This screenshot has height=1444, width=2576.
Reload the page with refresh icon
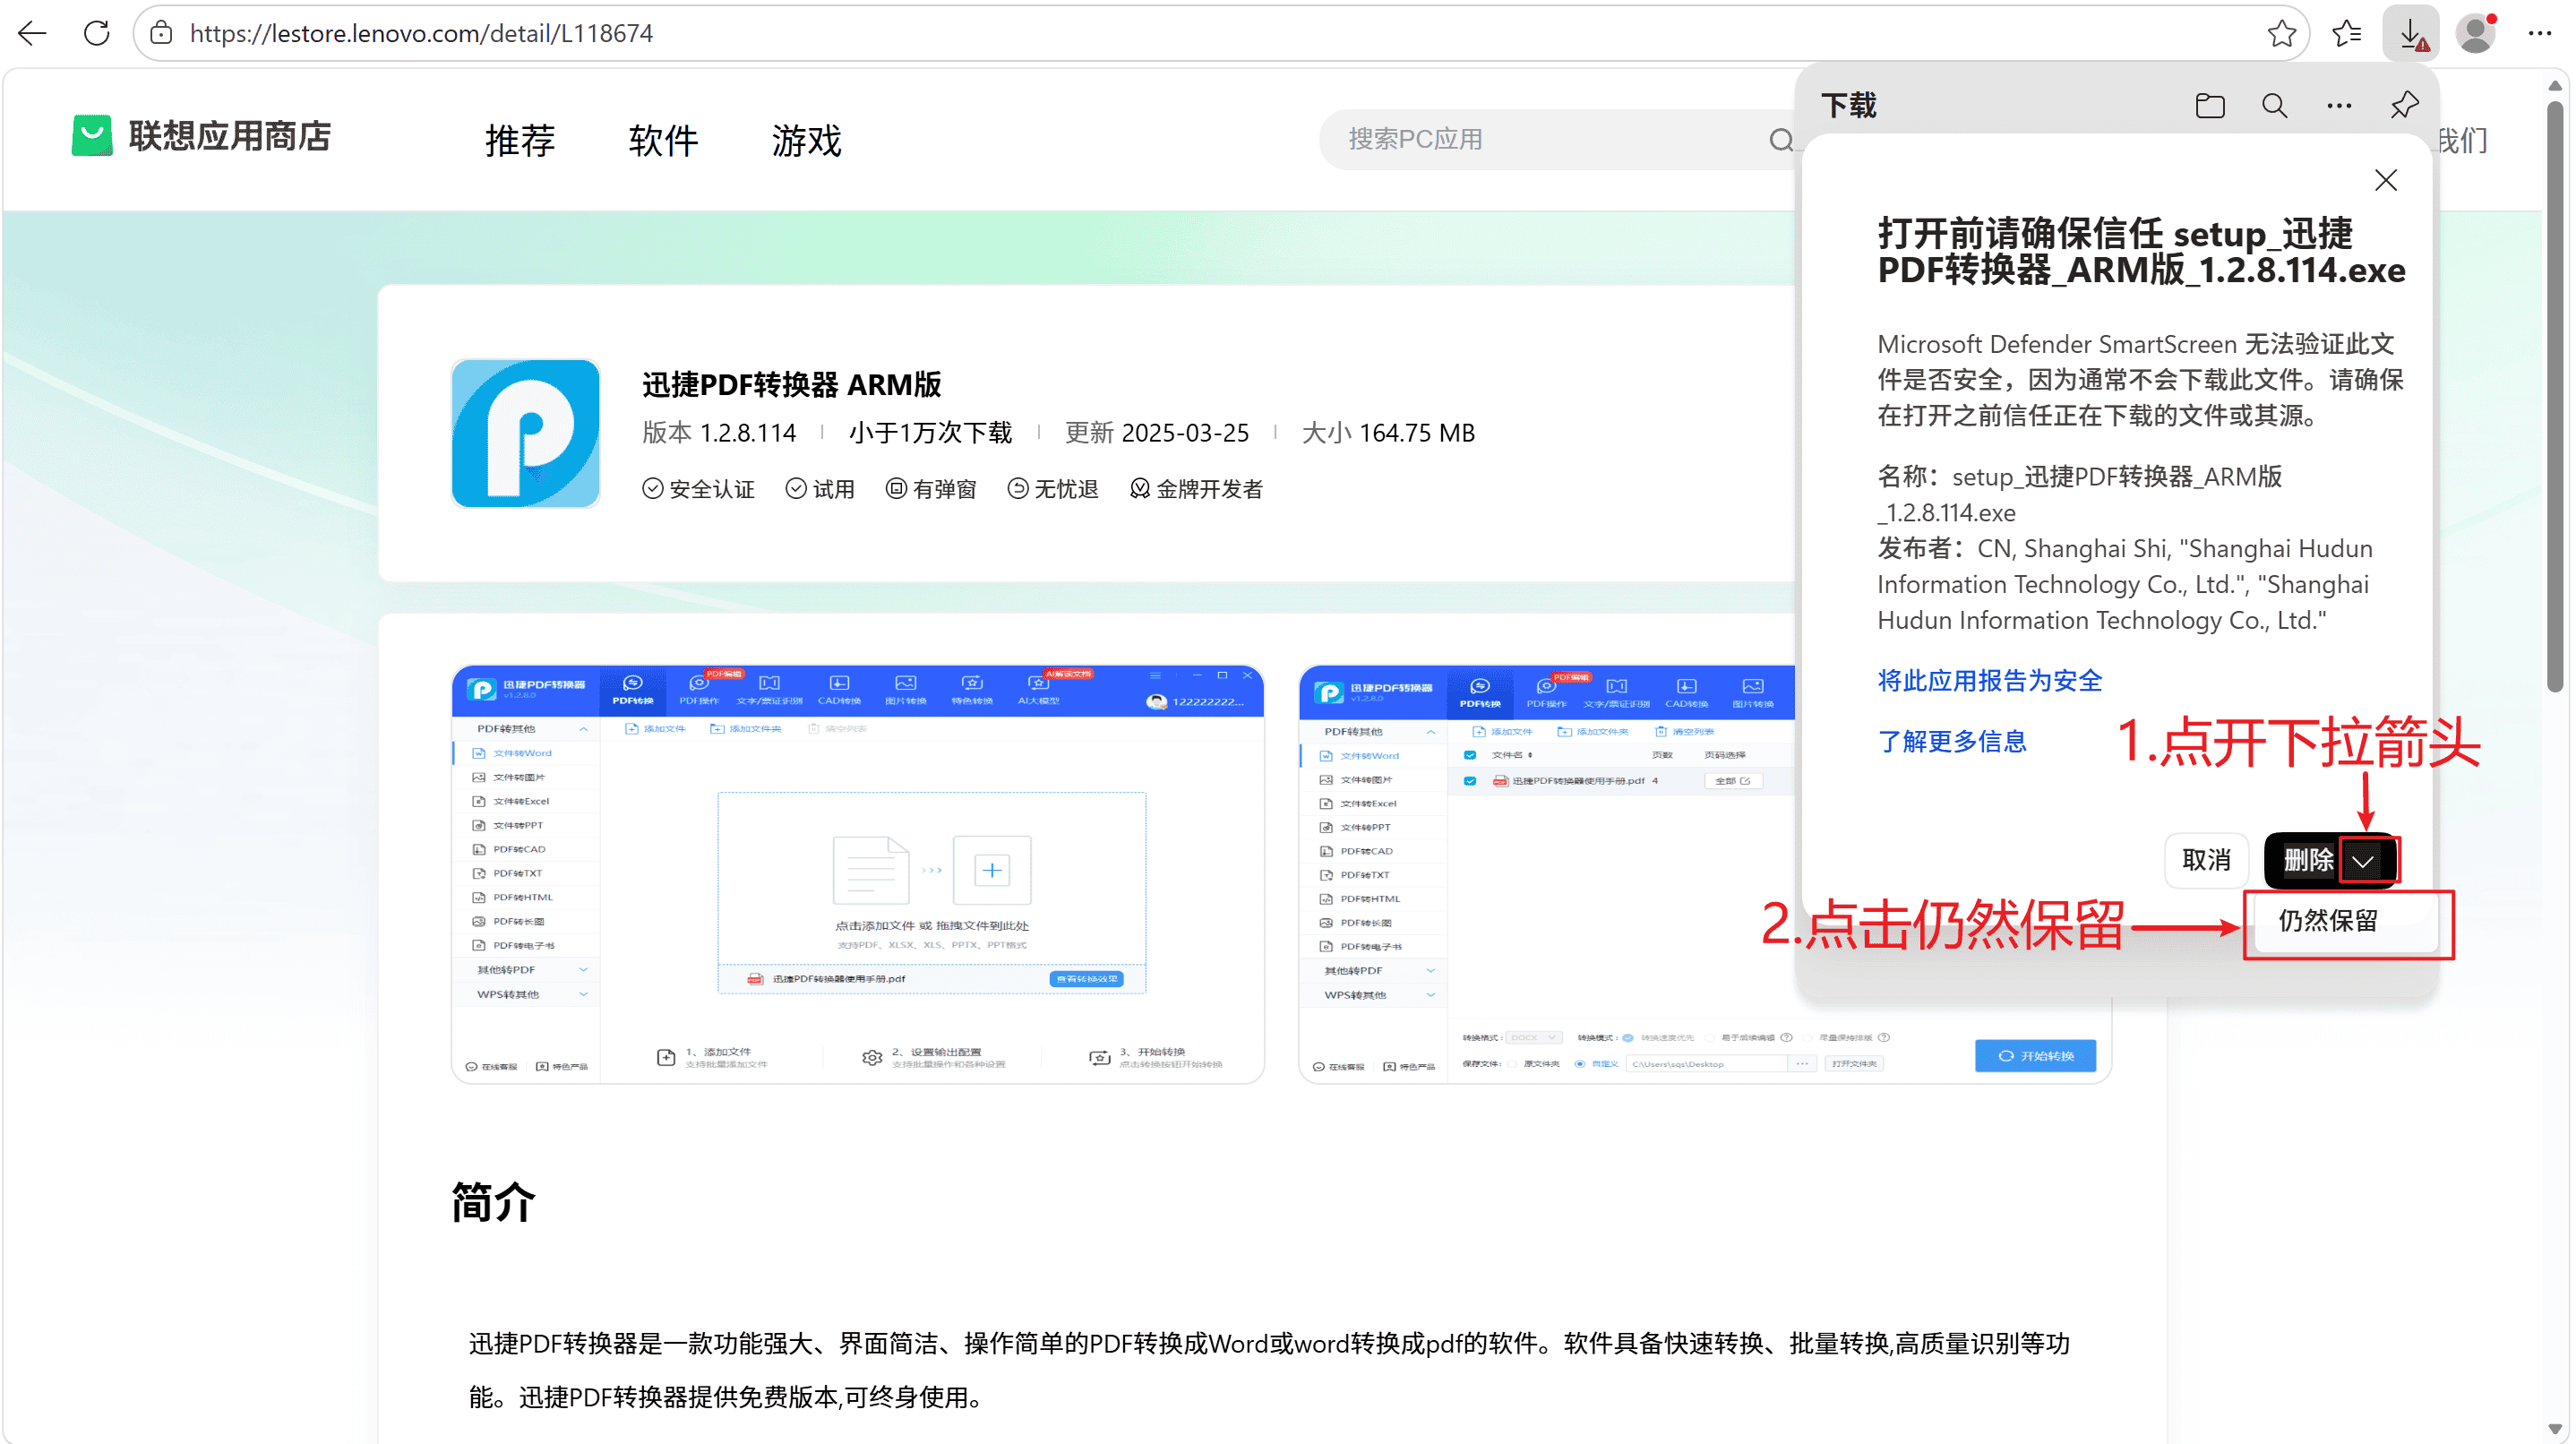[x=96, y=33]
